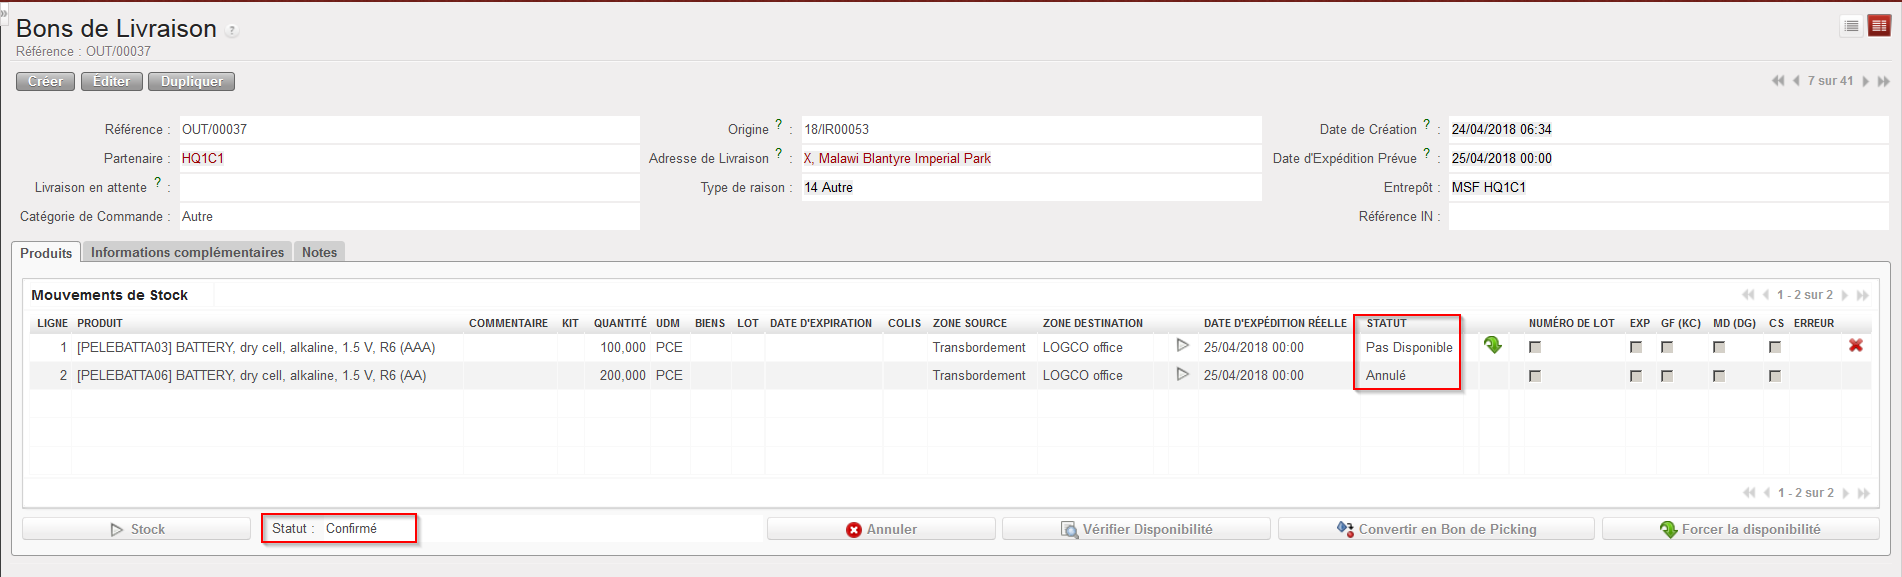Click green force availability arrow on line 1

point(1492,345)
